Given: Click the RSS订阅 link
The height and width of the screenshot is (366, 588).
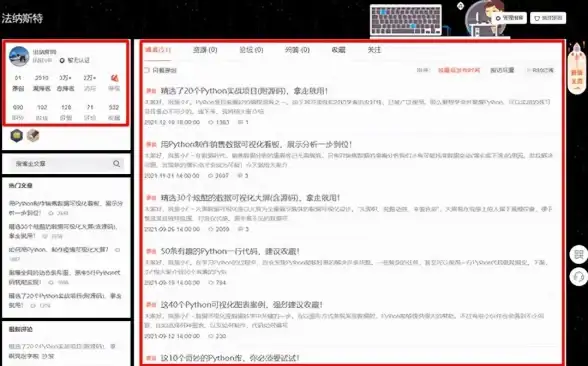Looking at the screenshot, I should point(540,70).
